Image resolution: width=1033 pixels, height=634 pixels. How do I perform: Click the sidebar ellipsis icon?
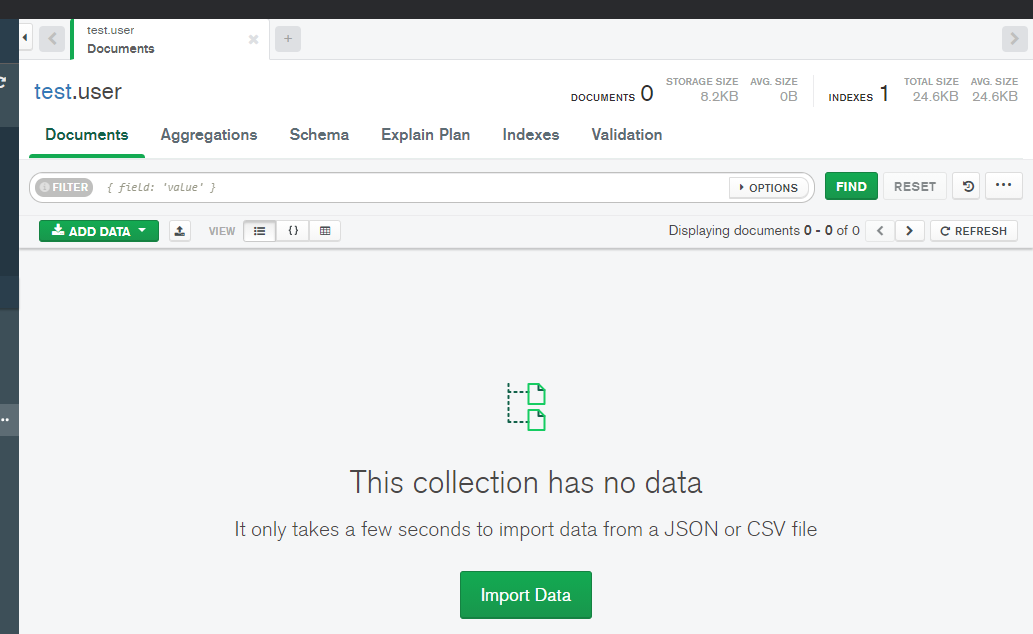click(5, 420)
